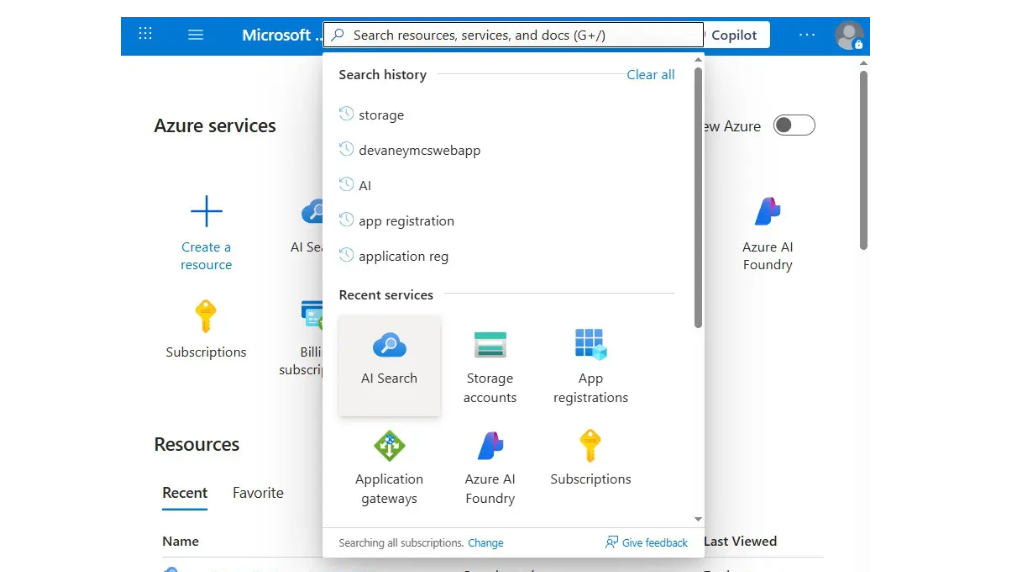Viewport: 1026px width, 572px height.
Task: Switch to the Recent resources tab
Action: click(185, 493)
